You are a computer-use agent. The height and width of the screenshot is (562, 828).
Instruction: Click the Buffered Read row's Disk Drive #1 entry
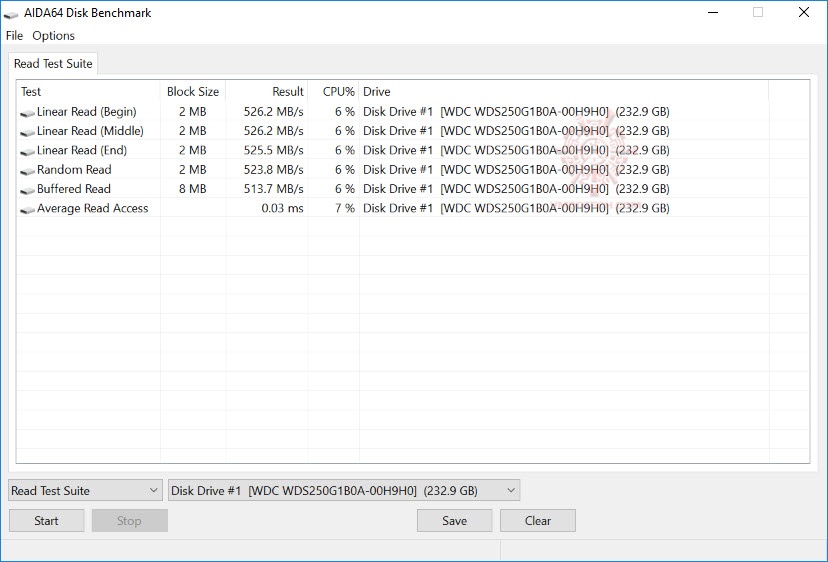point(516,189)
